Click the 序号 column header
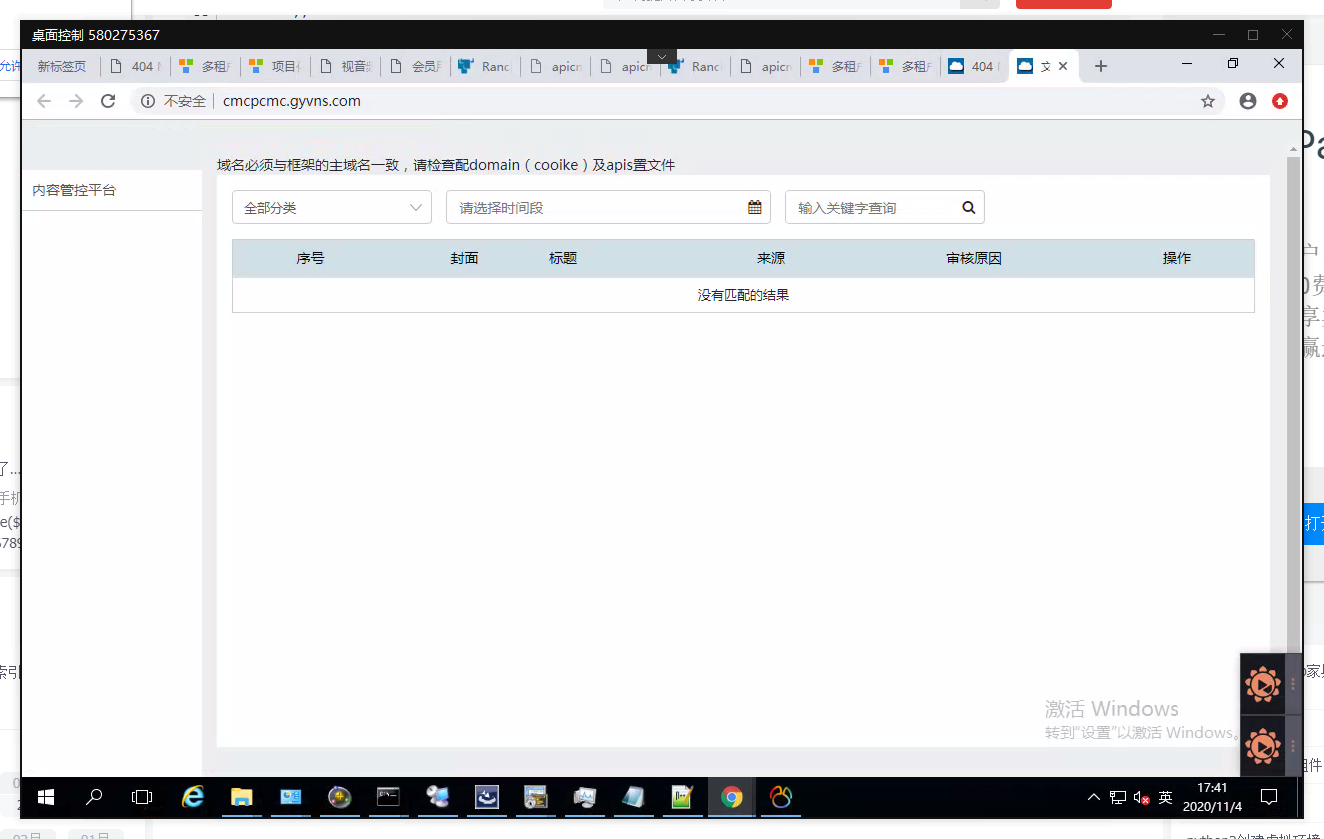1324x839 pixels. (310, 258)
